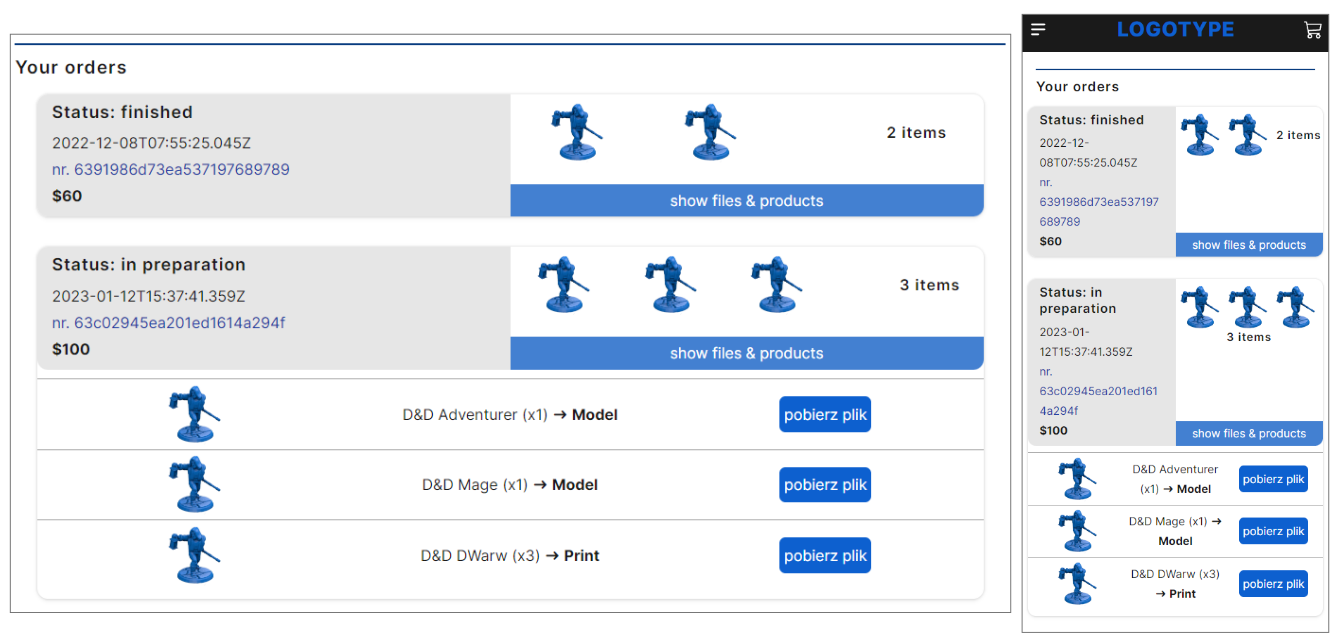
Task: Click pobierz plik for D&D DWarw
Action: (824, 555)
